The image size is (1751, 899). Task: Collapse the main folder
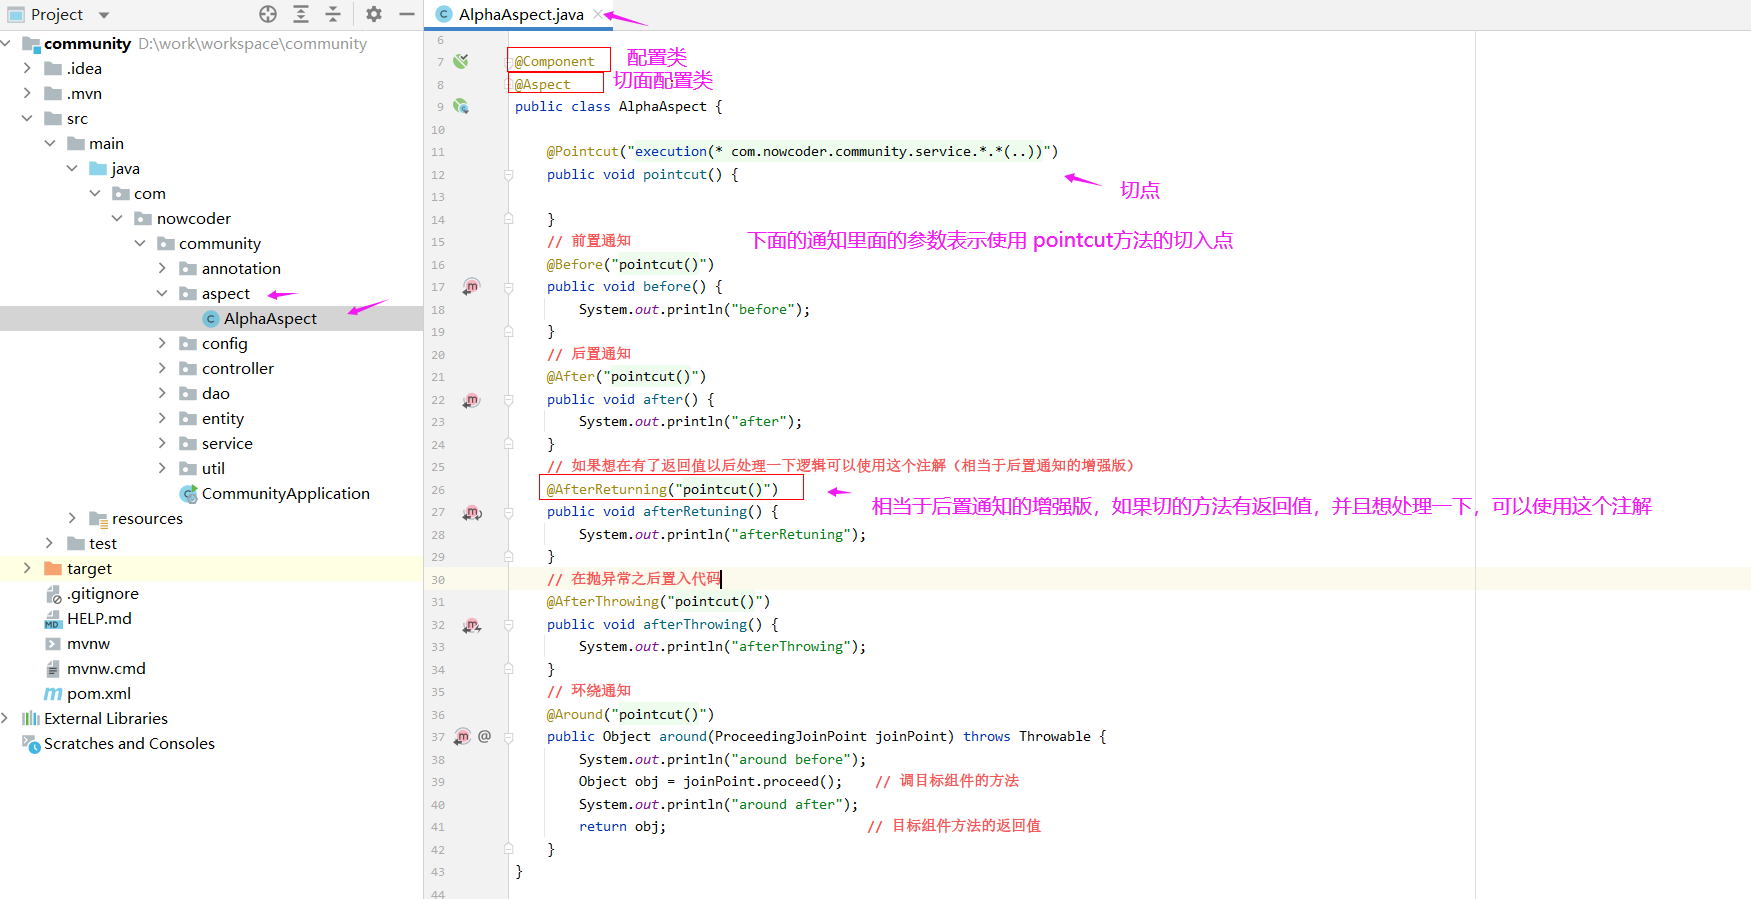[50, 143]
